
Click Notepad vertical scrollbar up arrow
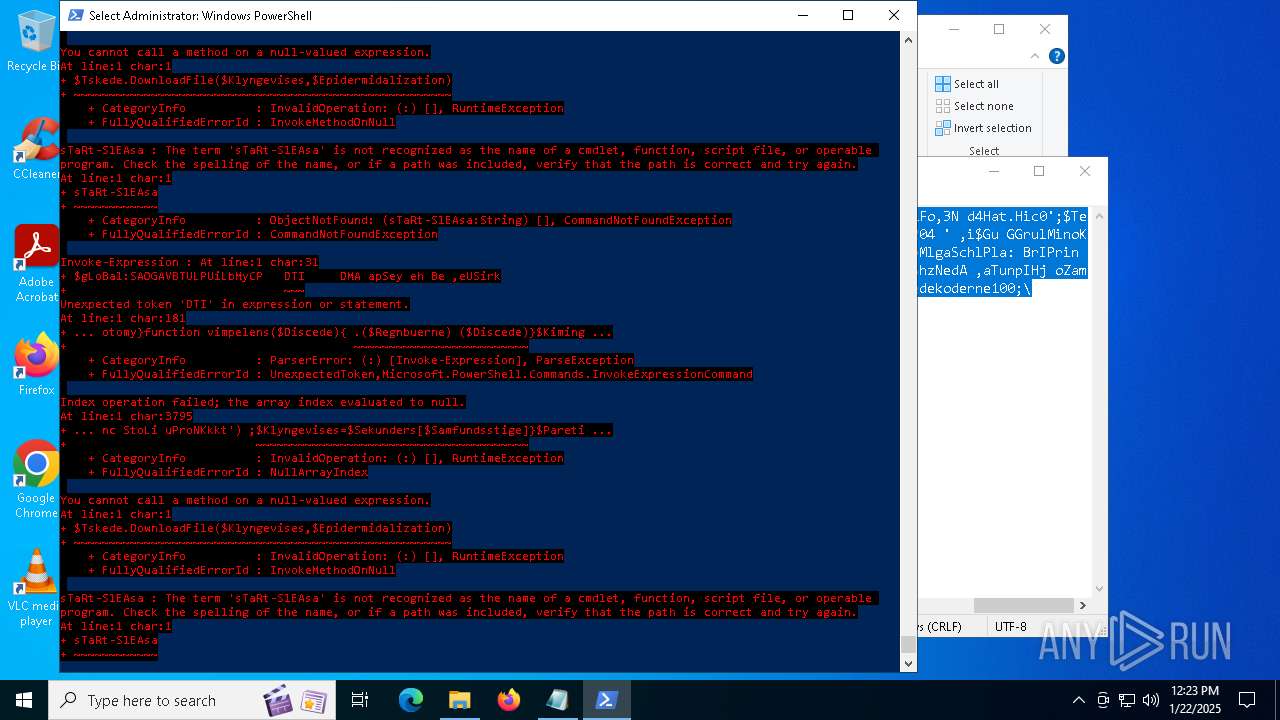[1099, 215]
